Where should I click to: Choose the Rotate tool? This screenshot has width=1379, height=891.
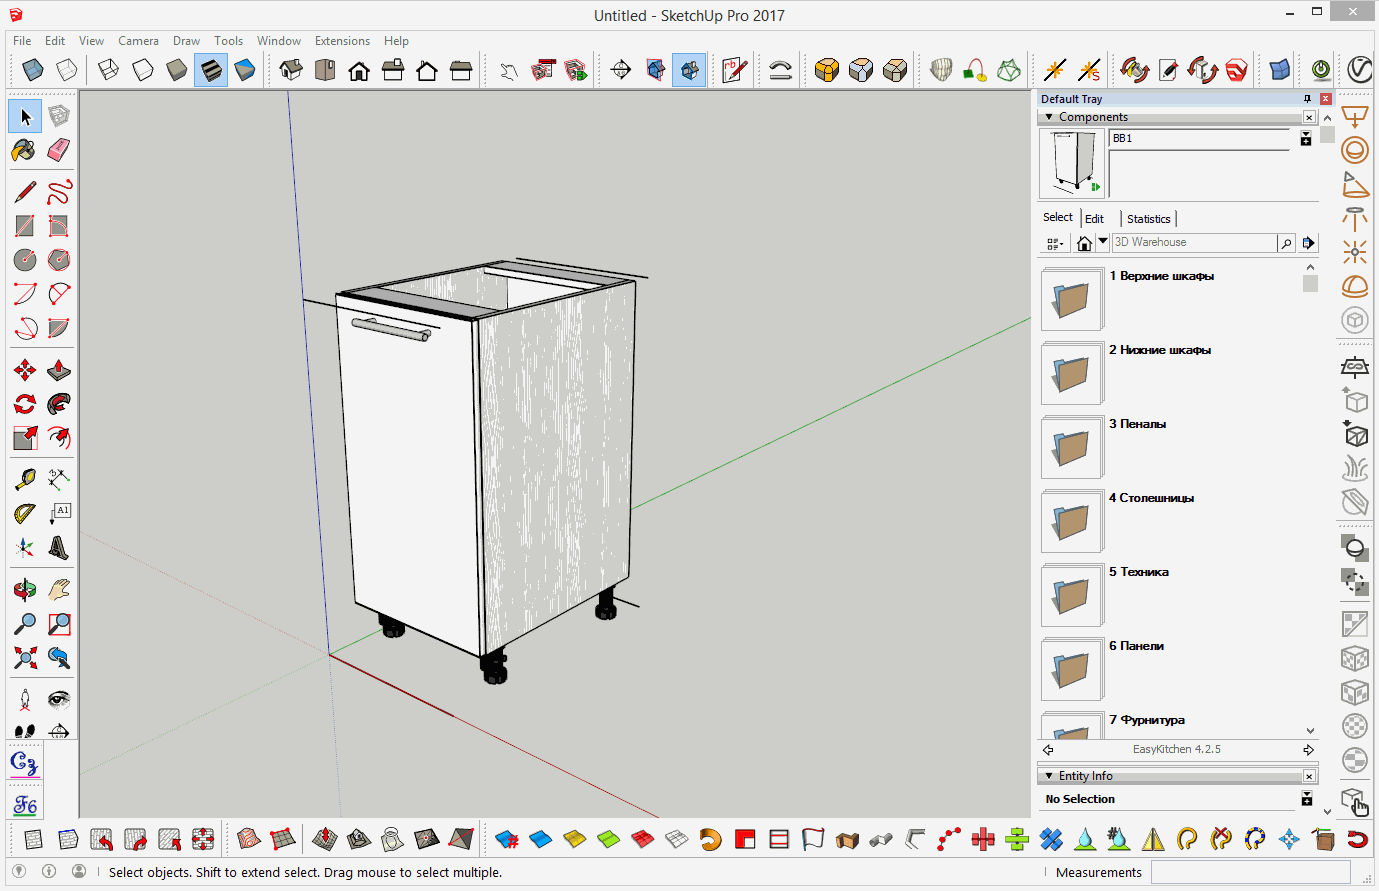click(25, 404)
